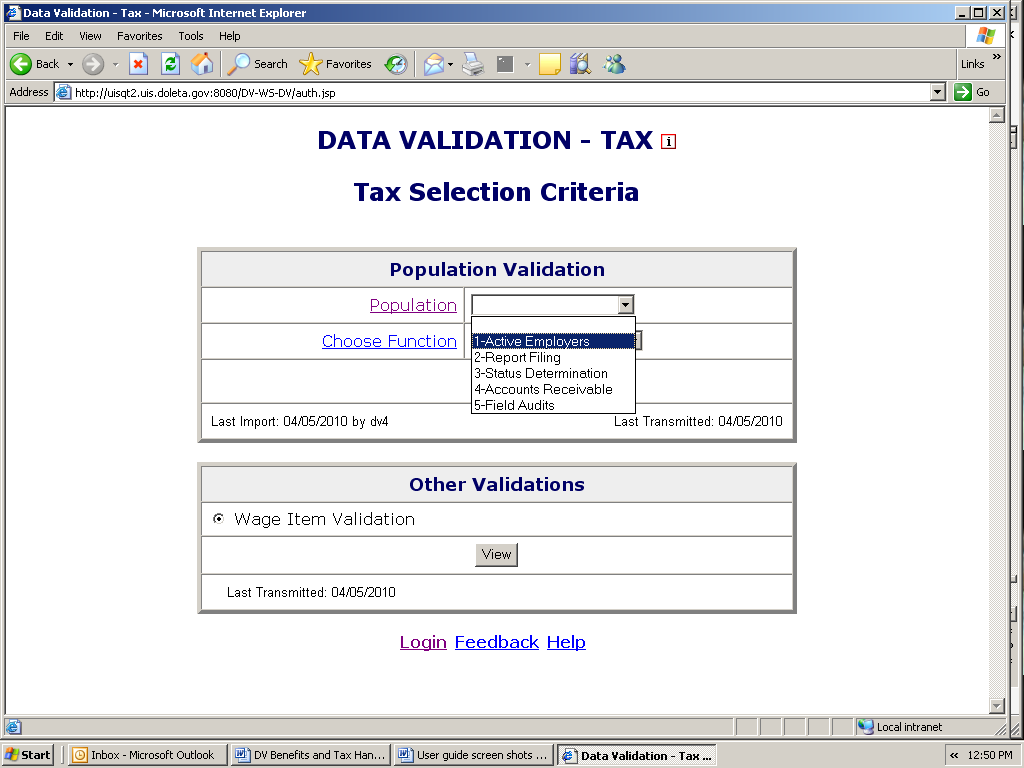Image resolution: width=1024 pixels, height=768 pixels.
Task: Open the Tools menu
Action: coord(191,36)
